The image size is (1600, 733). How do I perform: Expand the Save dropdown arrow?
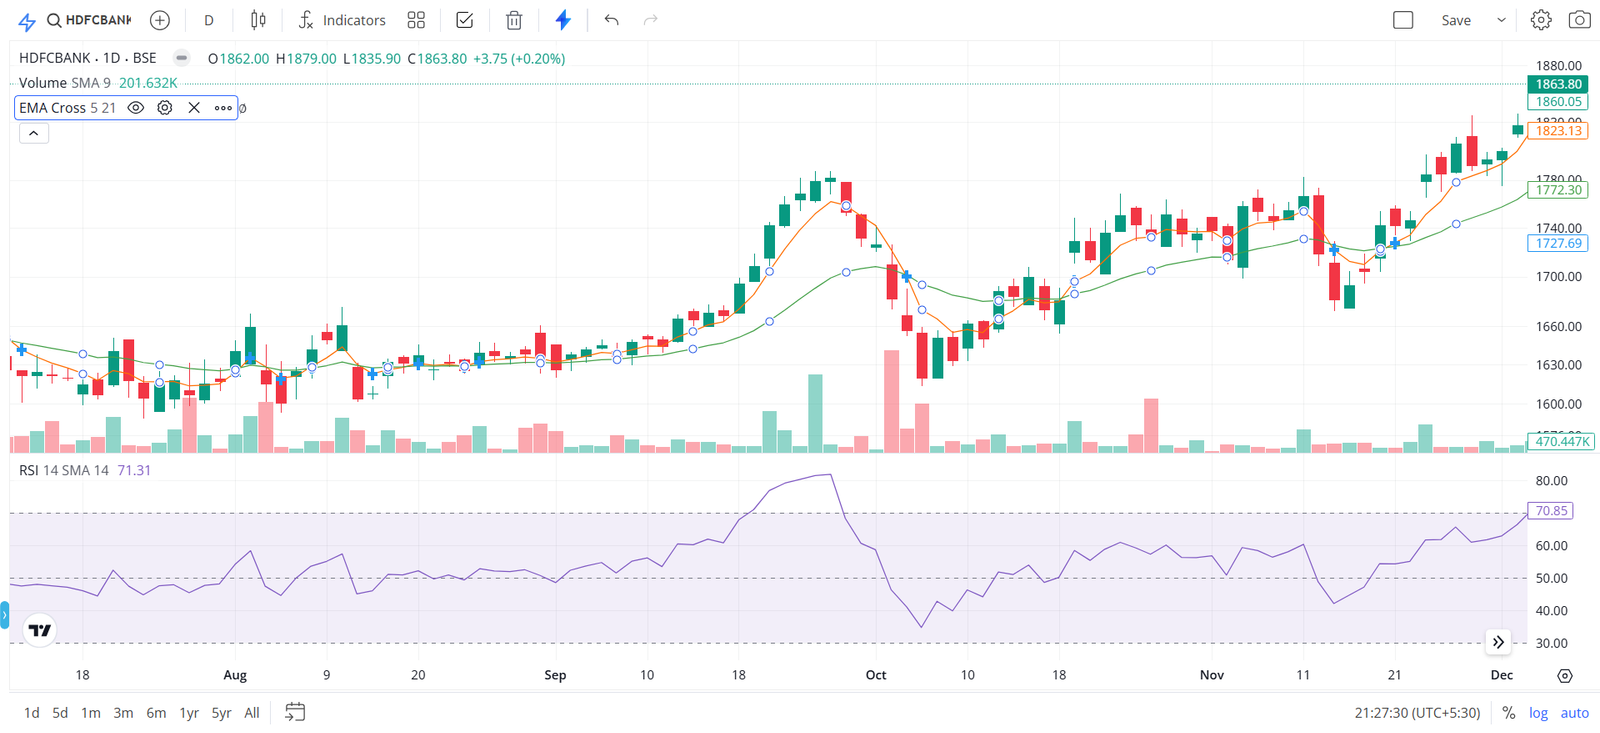coord(1501,20)
